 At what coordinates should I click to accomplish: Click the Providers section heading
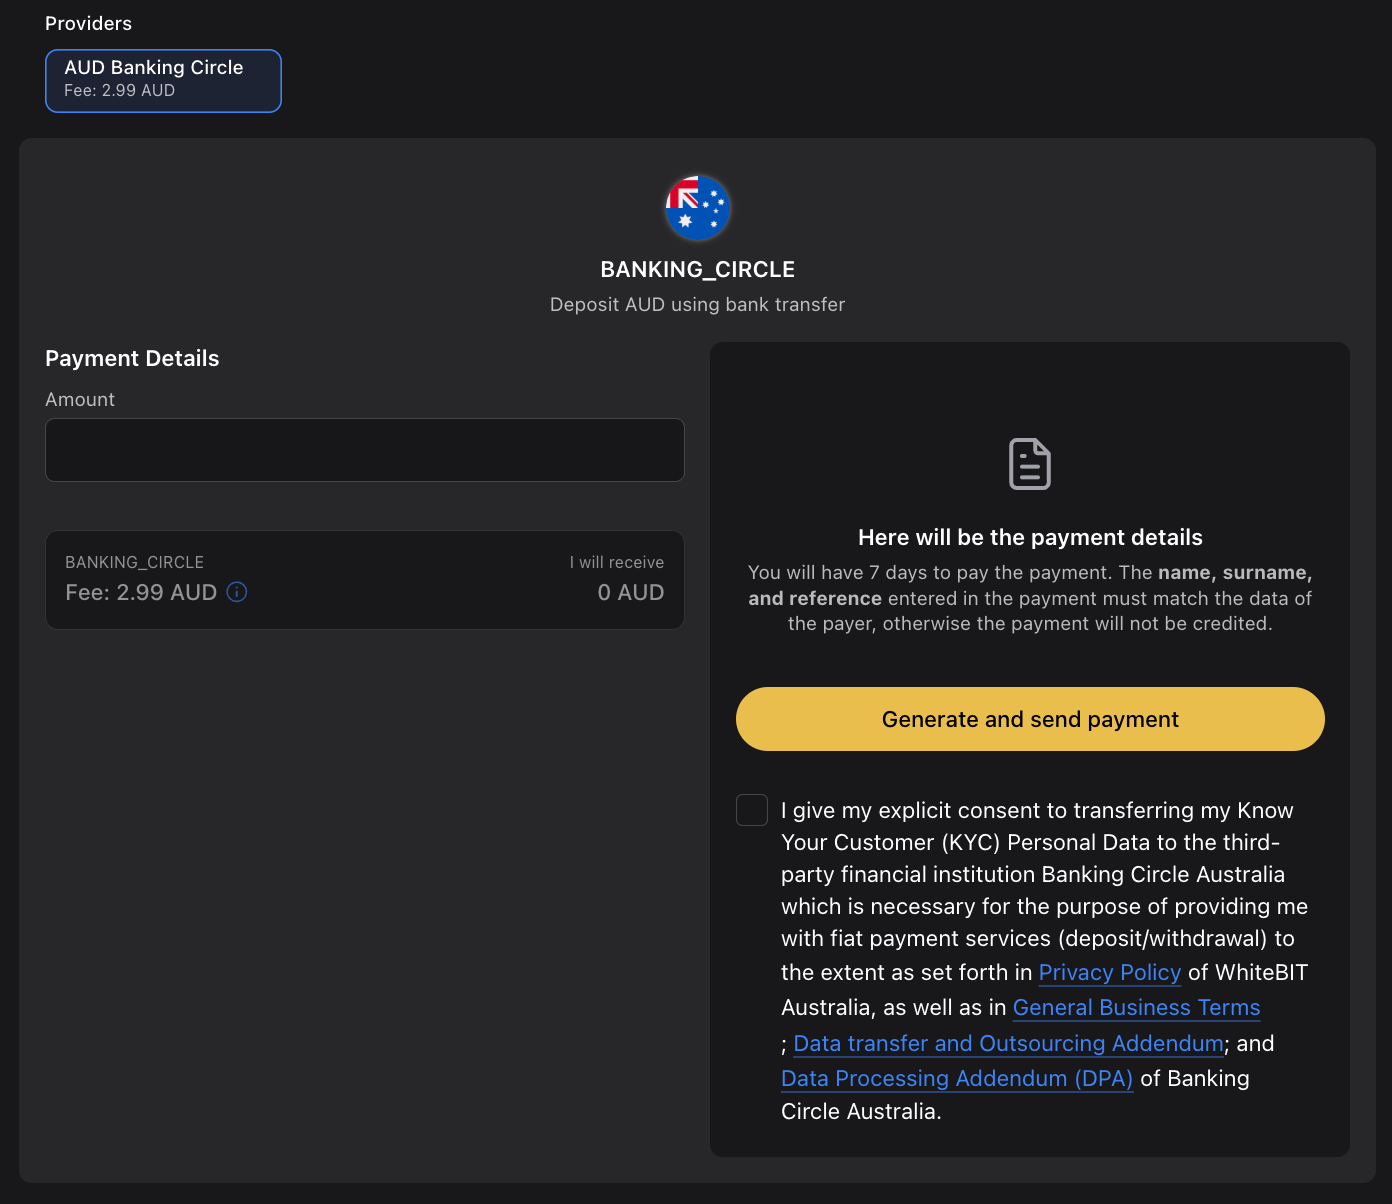click(x=88, y=23)
